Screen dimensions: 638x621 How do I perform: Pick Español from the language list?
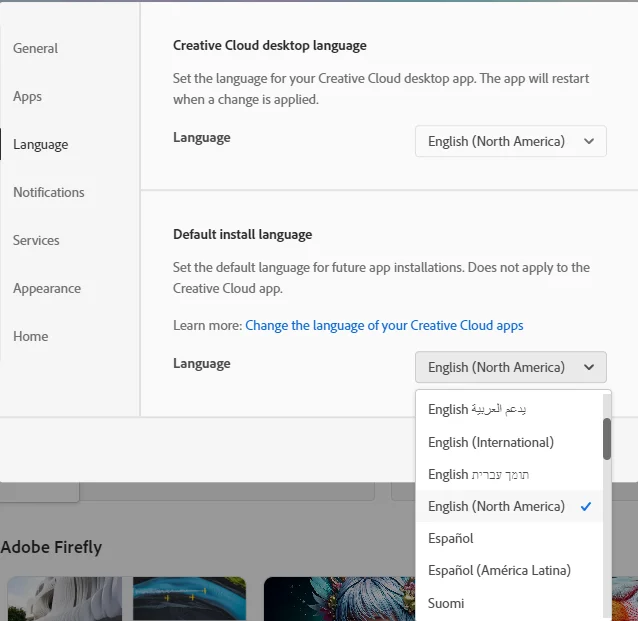(451, 538)
